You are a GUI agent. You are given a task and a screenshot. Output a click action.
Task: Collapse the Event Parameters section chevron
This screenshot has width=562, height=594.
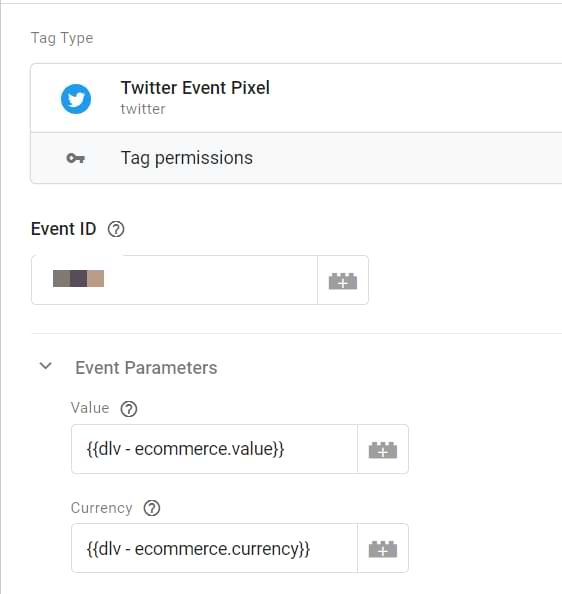[x=46, y=366]
